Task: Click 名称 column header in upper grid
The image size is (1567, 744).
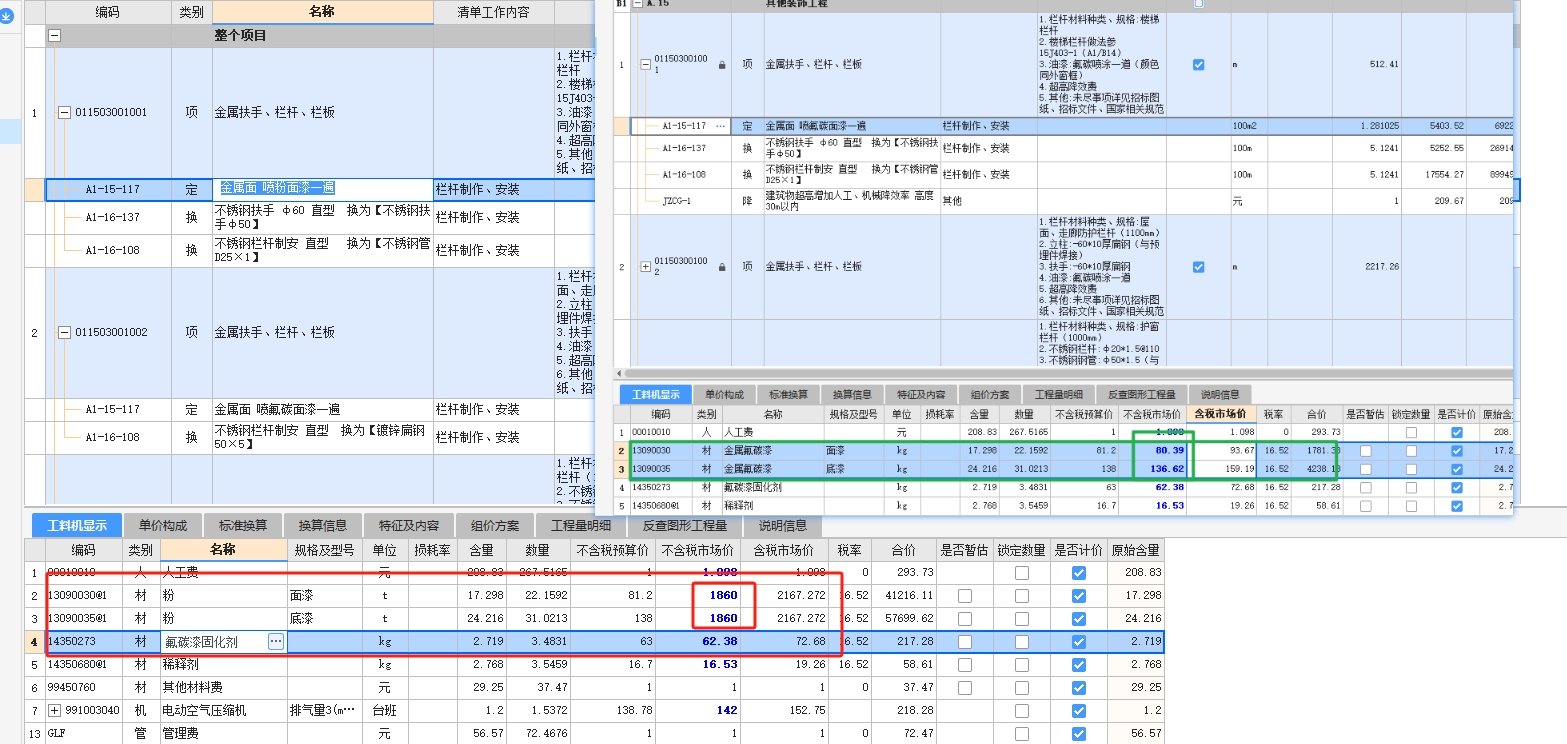Action: 322,12
